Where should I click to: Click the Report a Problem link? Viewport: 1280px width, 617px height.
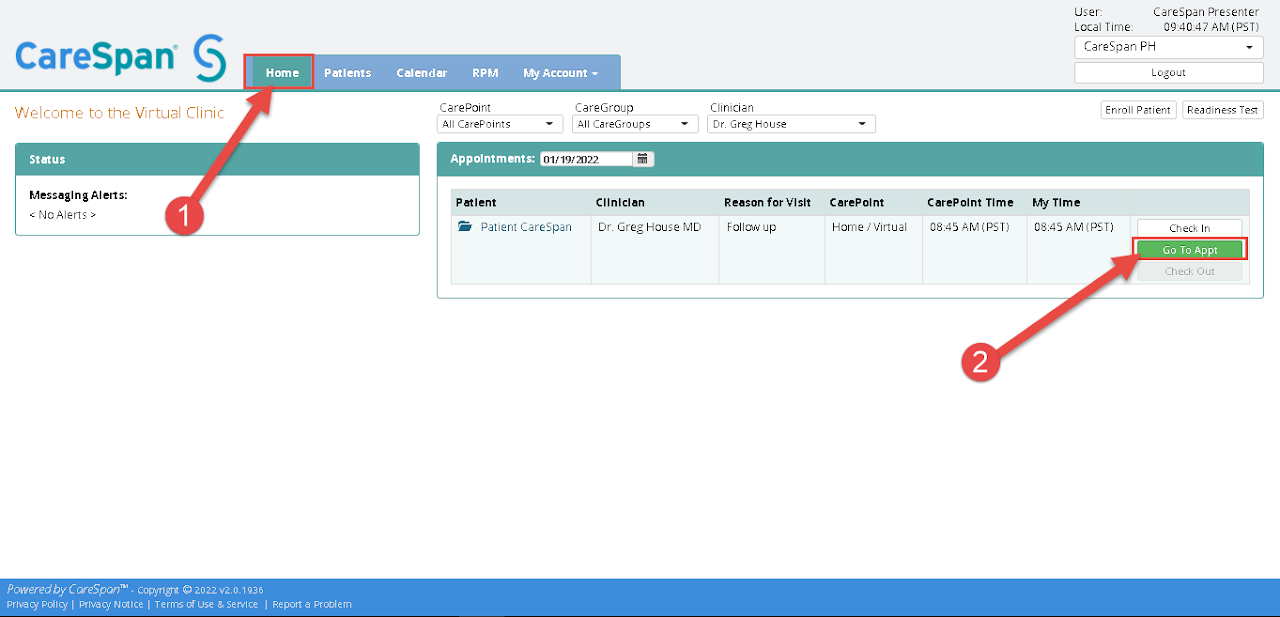(x=312, y=604)
